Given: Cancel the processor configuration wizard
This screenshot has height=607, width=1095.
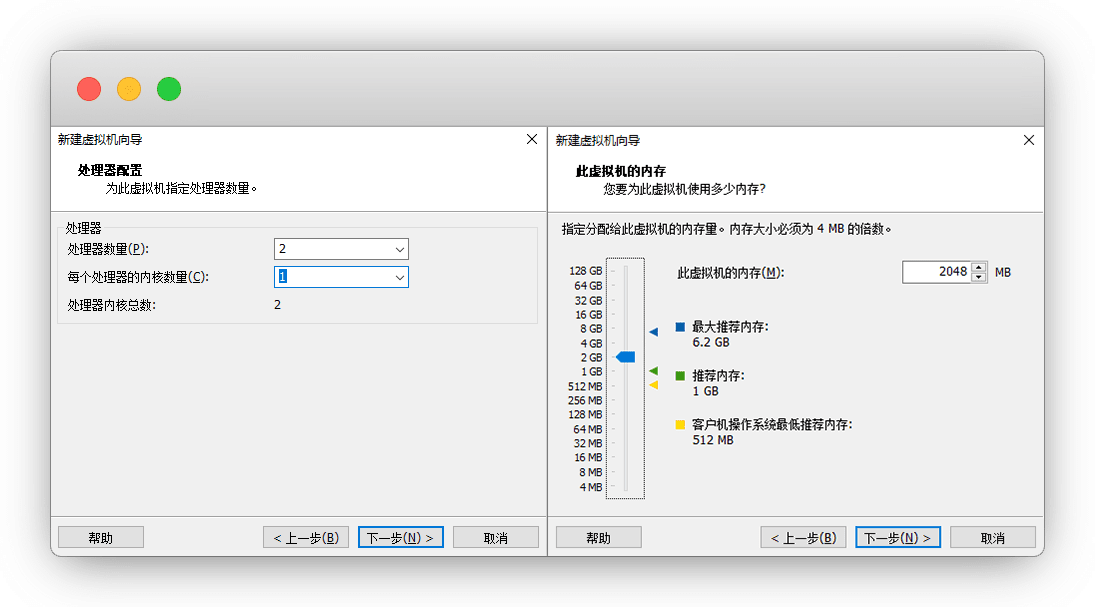Looking at the screenshot, I should coord(495,537).
